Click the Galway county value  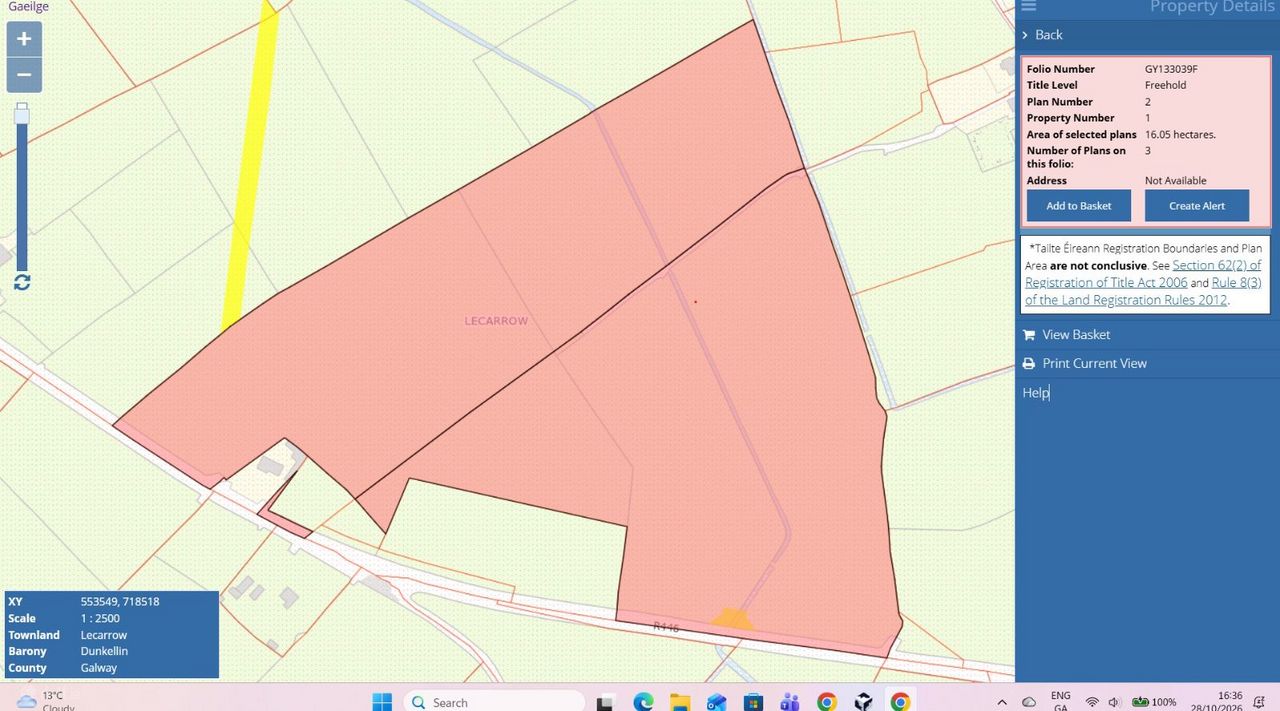(x=99, y=668)
